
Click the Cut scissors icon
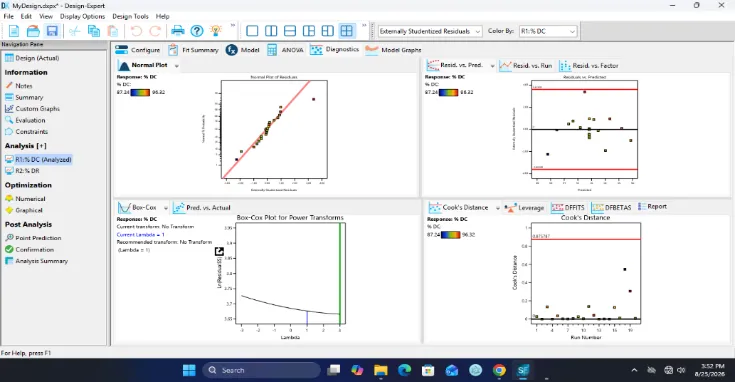[x=75, y=31]
